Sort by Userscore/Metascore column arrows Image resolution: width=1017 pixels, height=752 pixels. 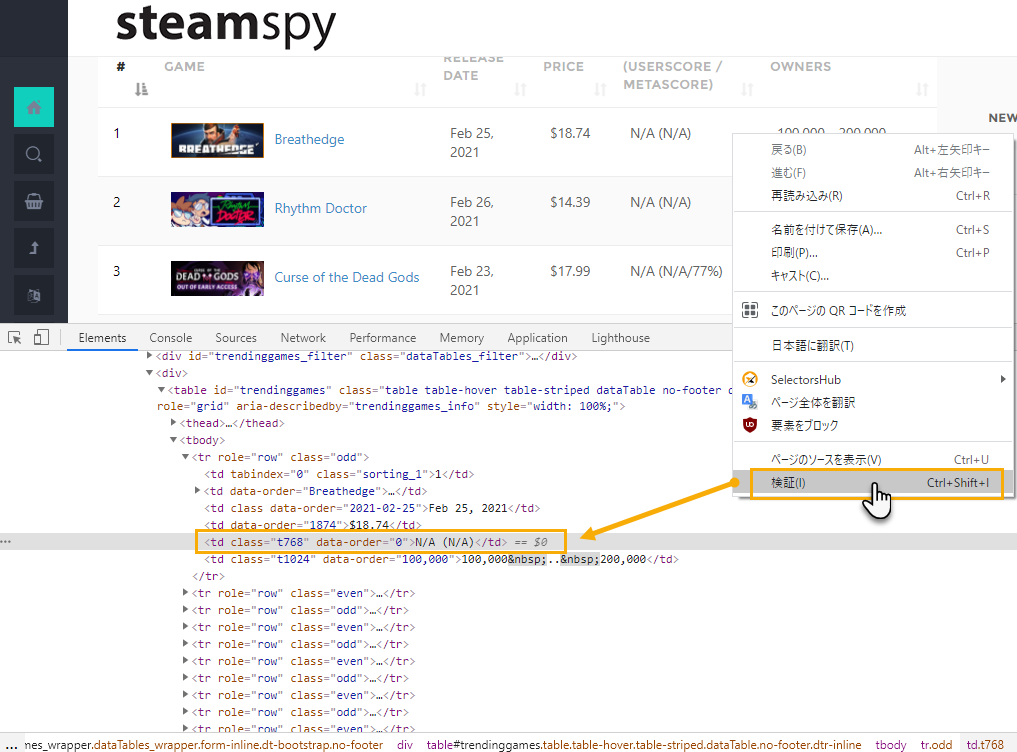click(x=747, y=90)
